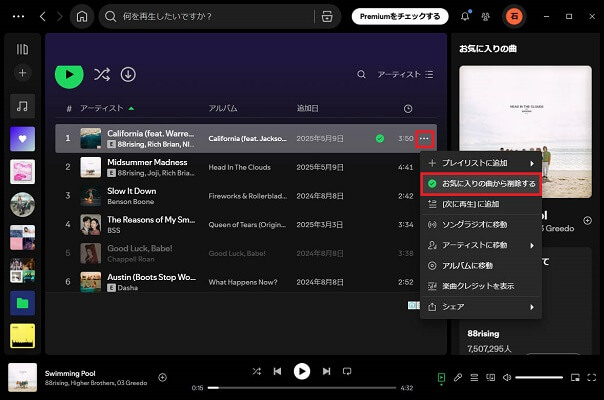The image size is (604, 400).
Task: Adjust the volume slider
Action: pyautogui.click(x=539, y=378)
